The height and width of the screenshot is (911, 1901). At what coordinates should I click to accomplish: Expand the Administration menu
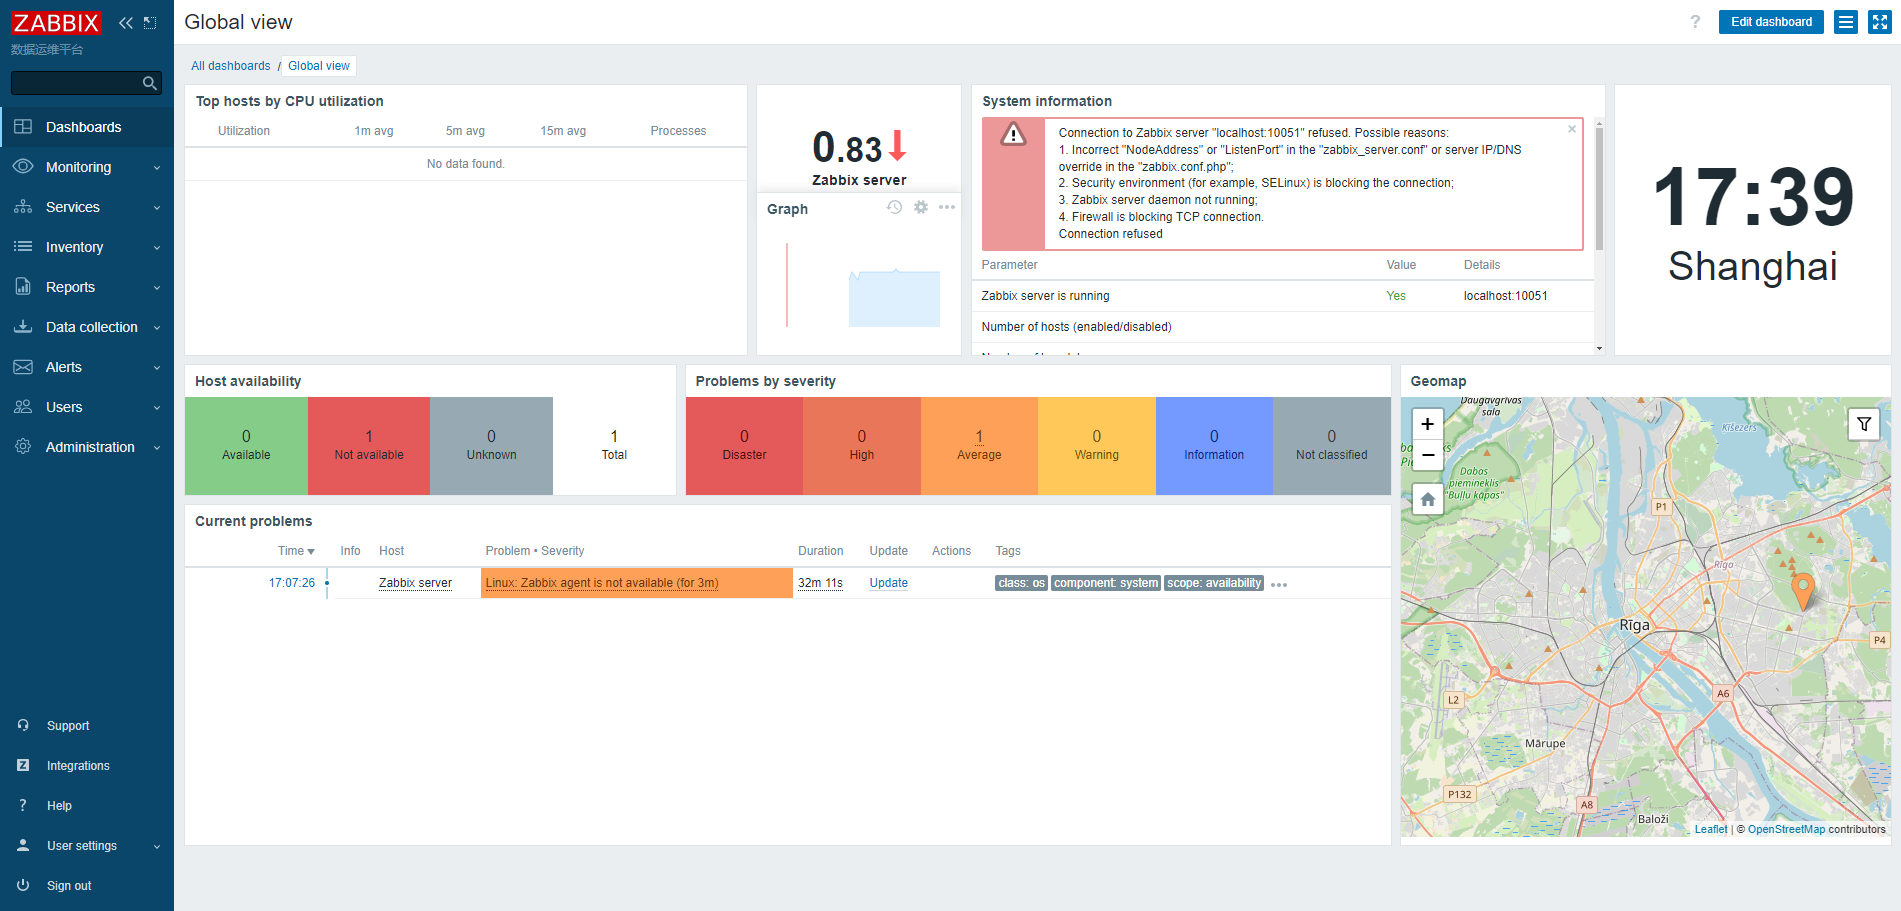pos(87,447)
